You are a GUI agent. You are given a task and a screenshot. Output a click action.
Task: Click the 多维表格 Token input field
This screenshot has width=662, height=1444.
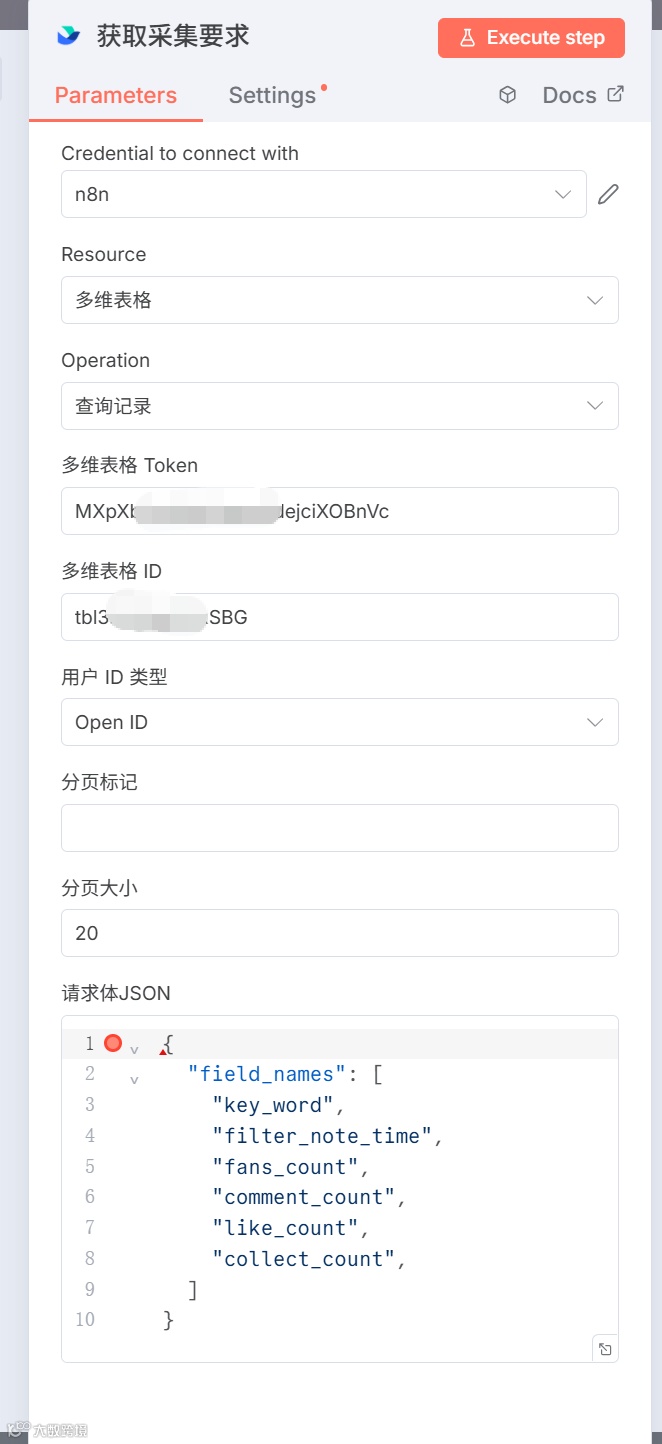point(340,511)
